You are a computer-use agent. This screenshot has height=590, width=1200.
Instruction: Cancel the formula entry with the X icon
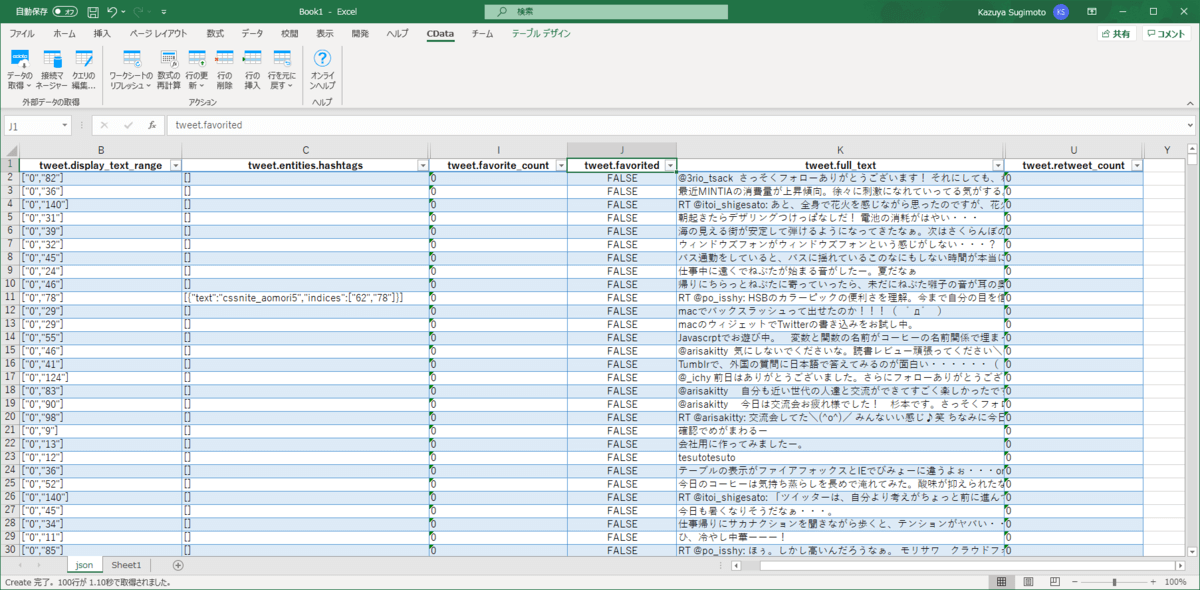[104, 126]
